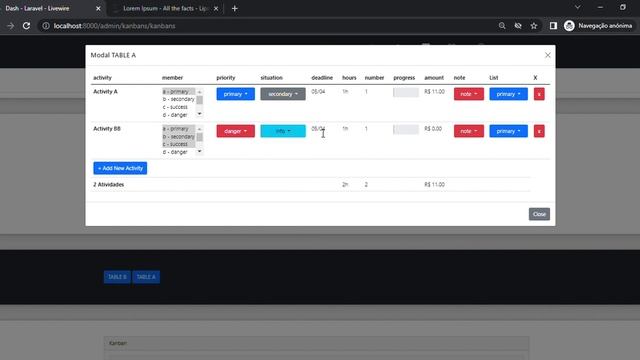Open a new browser tab with plus icon
This screenshot has width=640, height=360.
[x=235, y=8]
